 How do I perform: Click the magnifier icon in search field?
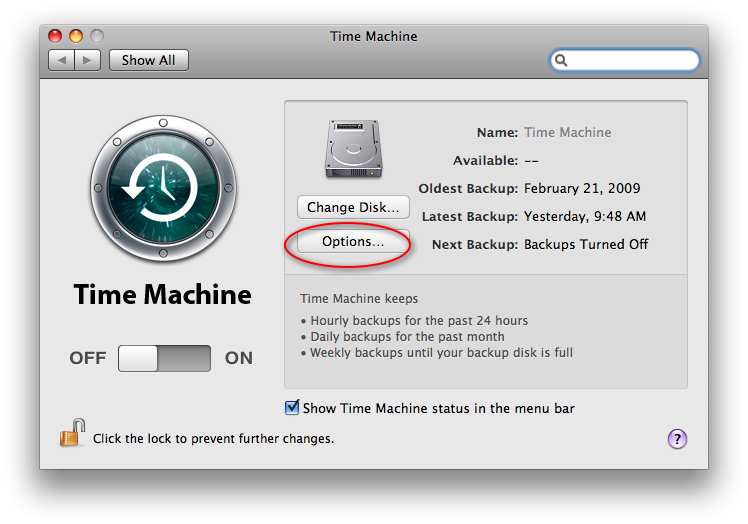[561, 60]
